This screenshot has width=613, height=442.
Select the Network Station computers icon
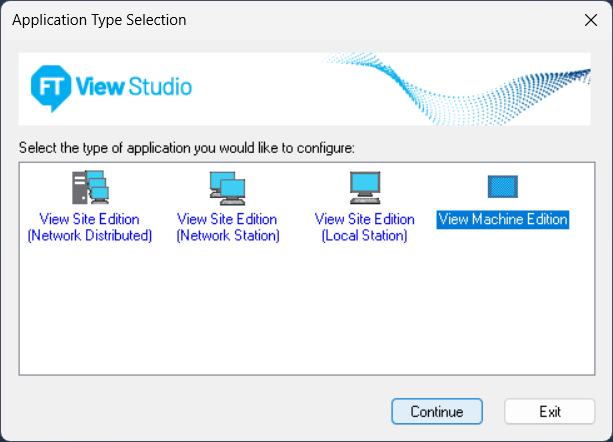[x=227, y=187]
